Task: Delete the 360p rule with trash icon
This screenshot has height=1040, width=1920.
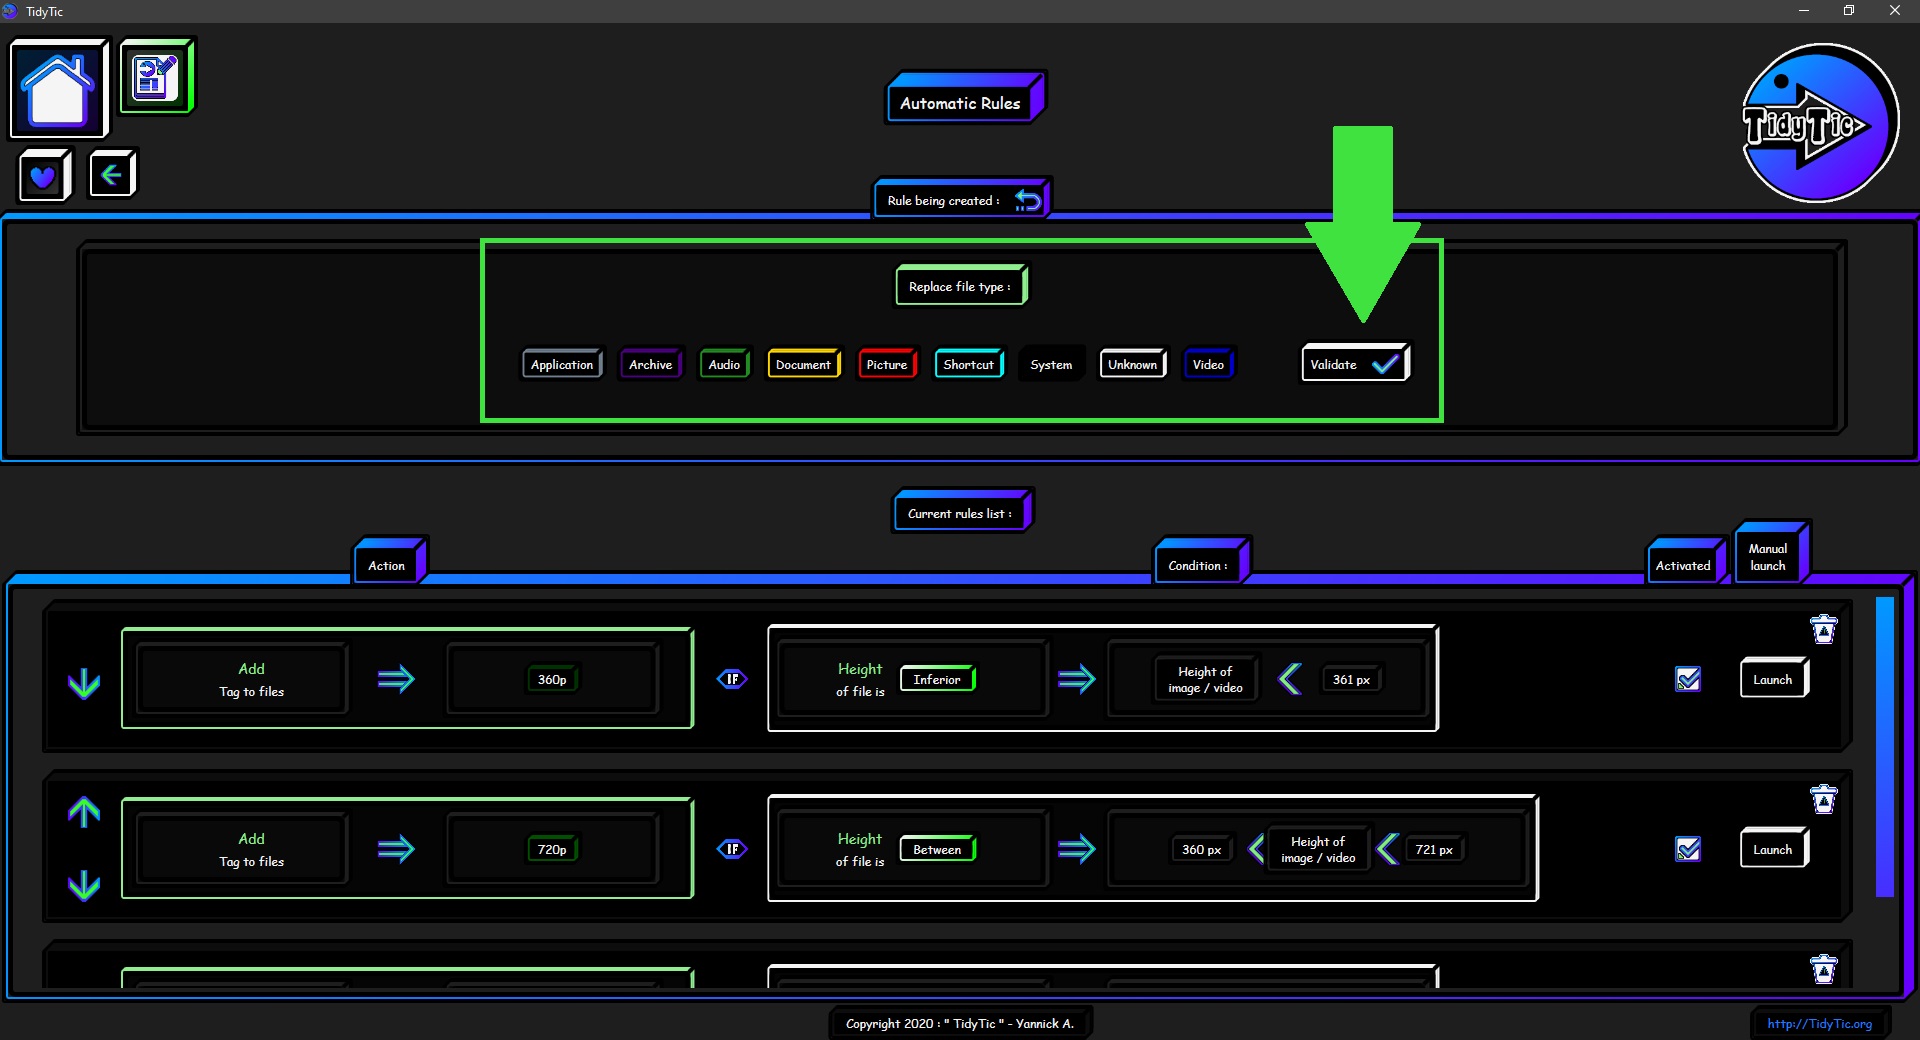Action: point(1823,629)
